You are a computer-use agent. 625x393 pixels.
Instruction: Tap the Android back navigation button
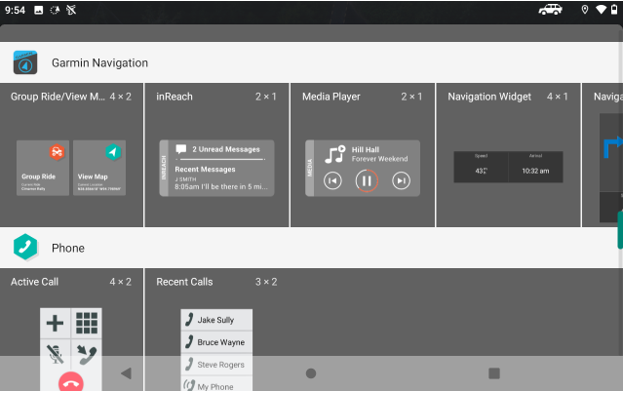(x=126, y=373)
